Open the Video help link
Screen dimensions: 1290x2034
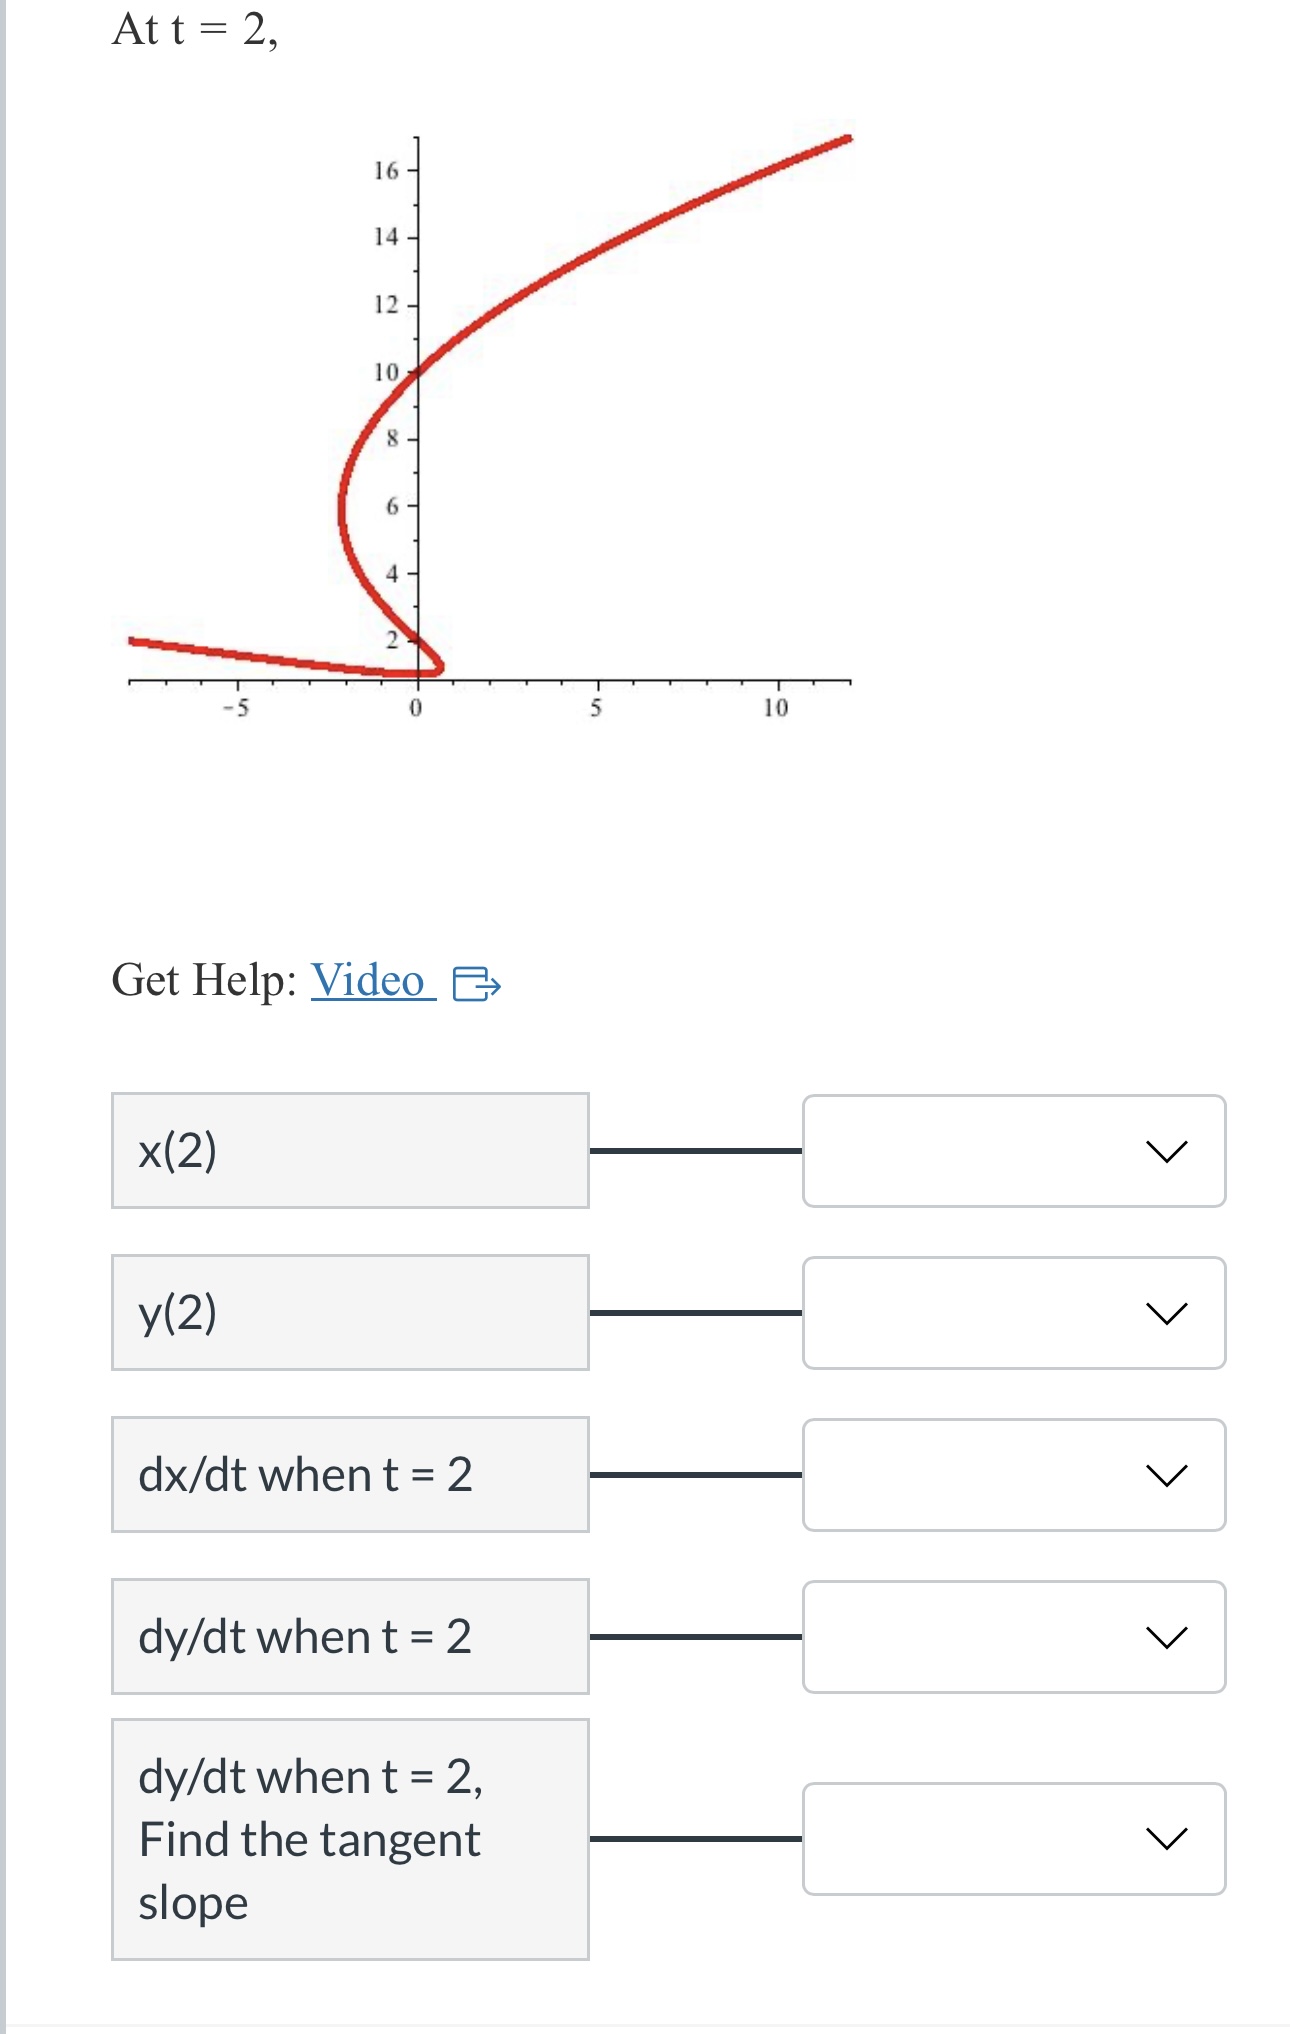pyautogui.click(x=368, y=981)
